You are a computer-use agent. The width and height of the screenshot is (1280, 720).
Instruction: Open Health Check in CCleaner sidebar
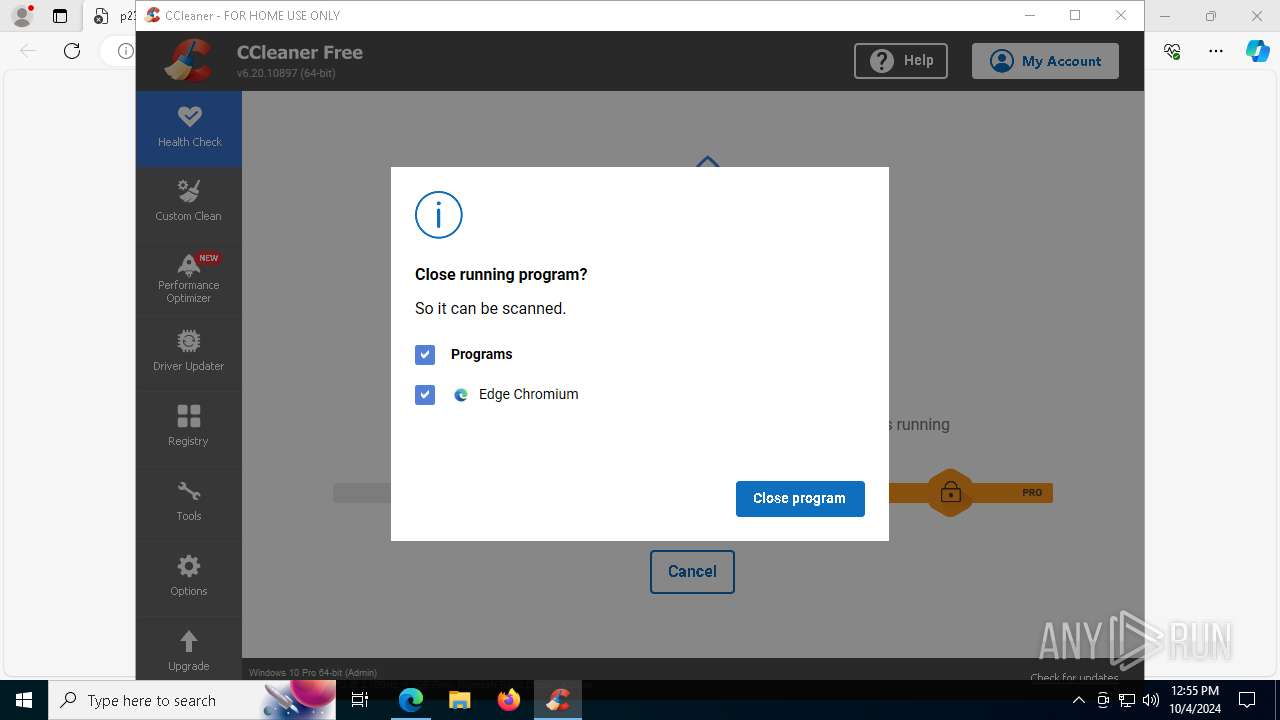pyautogui.click(x=189, y=128)
